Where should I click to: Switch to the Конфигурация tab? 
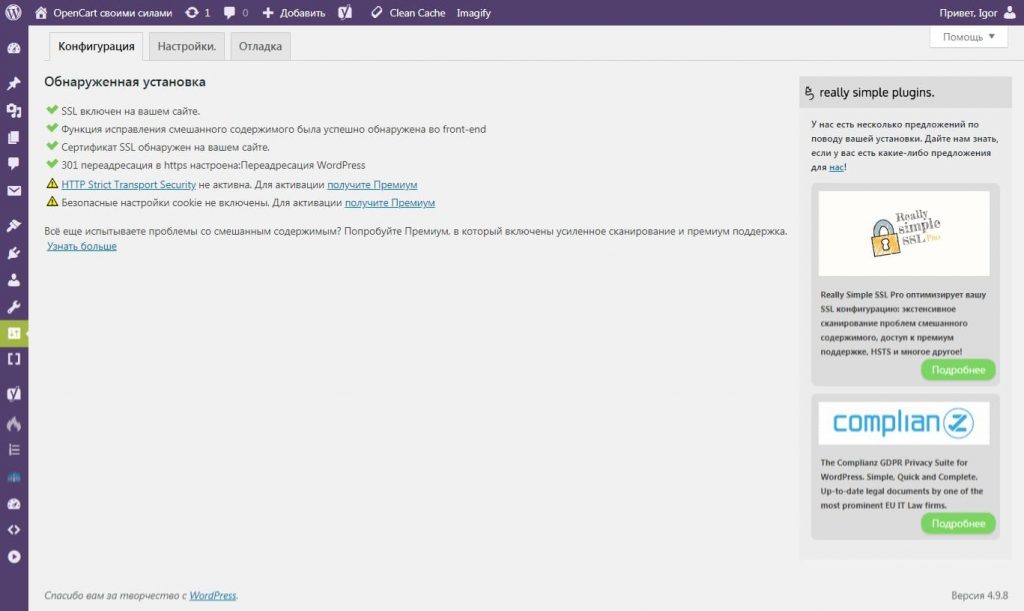(96, 46)
